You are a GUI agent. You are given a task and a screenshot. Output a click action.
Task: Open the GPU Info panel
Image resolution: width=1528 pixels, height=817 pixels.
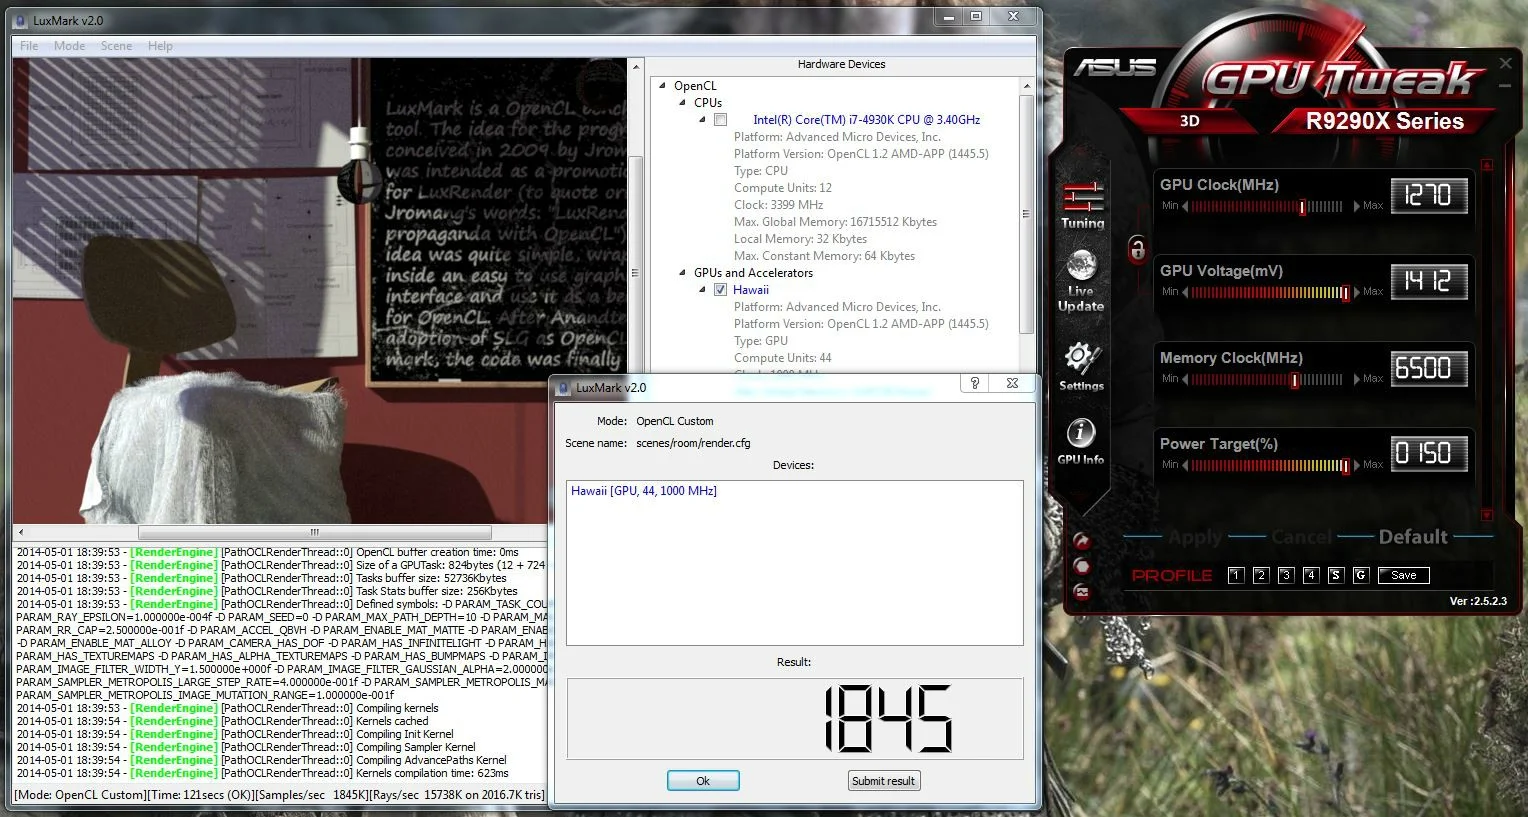pos(1080,441)
